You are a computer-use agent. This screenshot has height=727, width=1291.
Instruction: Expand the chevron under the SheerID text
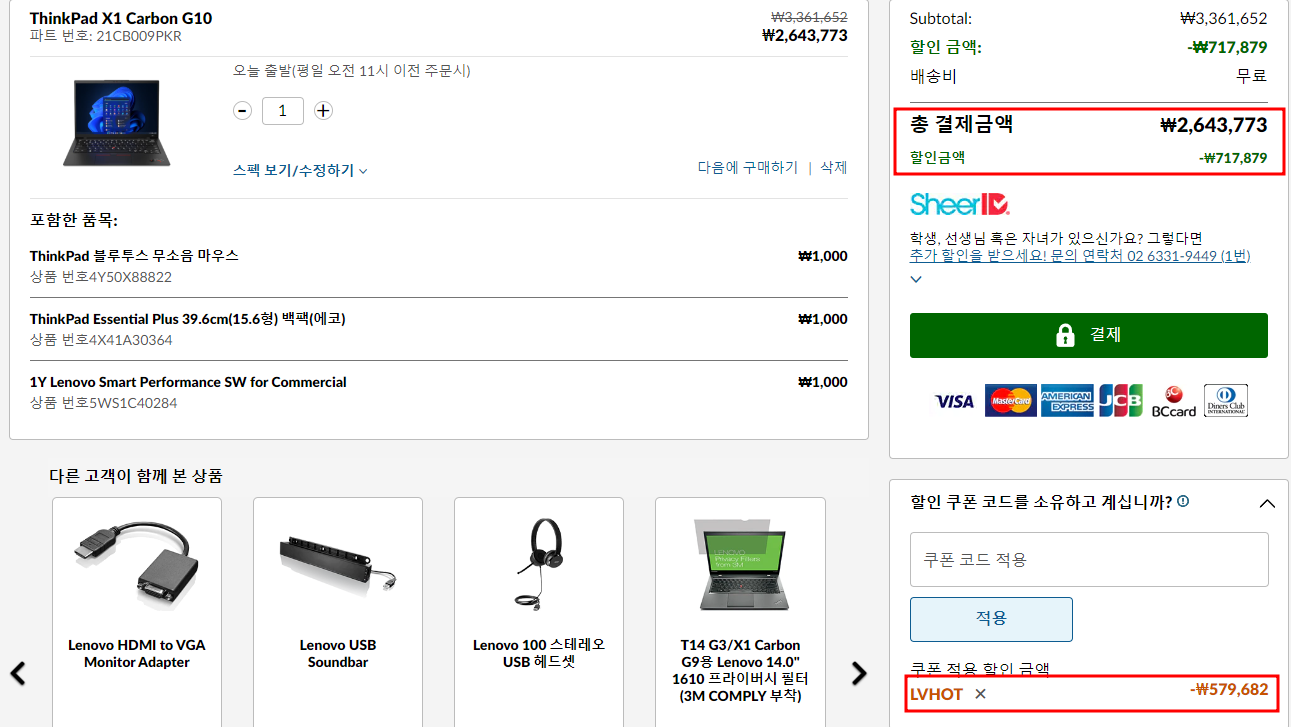pos(916,279)
